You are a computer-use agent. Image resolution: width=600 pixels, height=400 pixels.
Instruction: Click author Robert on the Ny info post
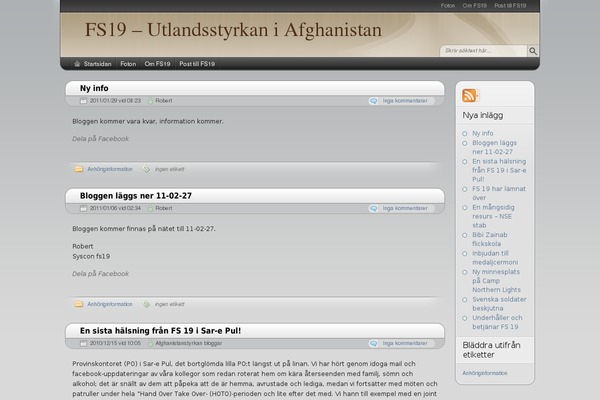coord(164,101)
